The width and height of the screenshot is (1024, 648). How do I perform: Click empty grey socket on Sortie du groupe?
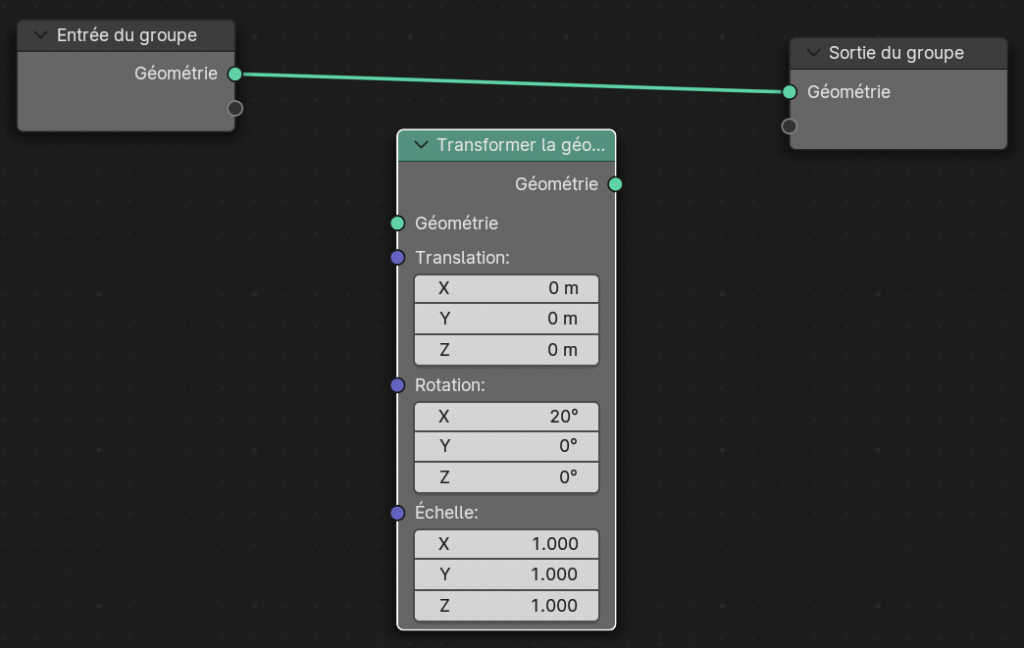coord(789,126)
